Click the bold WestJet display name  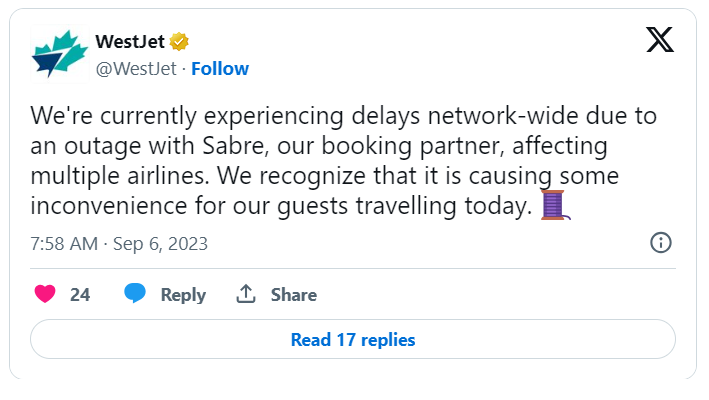pyautogui.click(x=130, y=42)
